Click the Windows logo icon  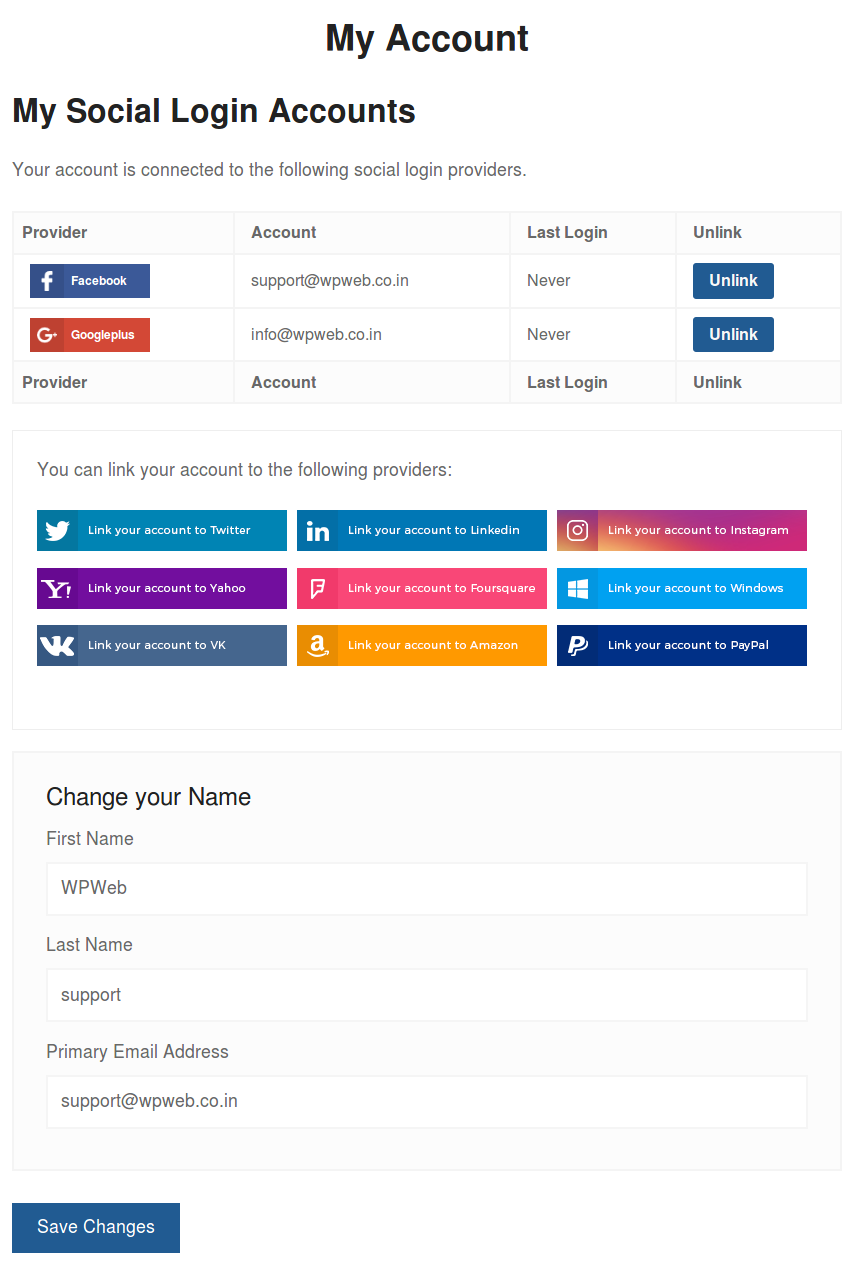pos(577,589)
